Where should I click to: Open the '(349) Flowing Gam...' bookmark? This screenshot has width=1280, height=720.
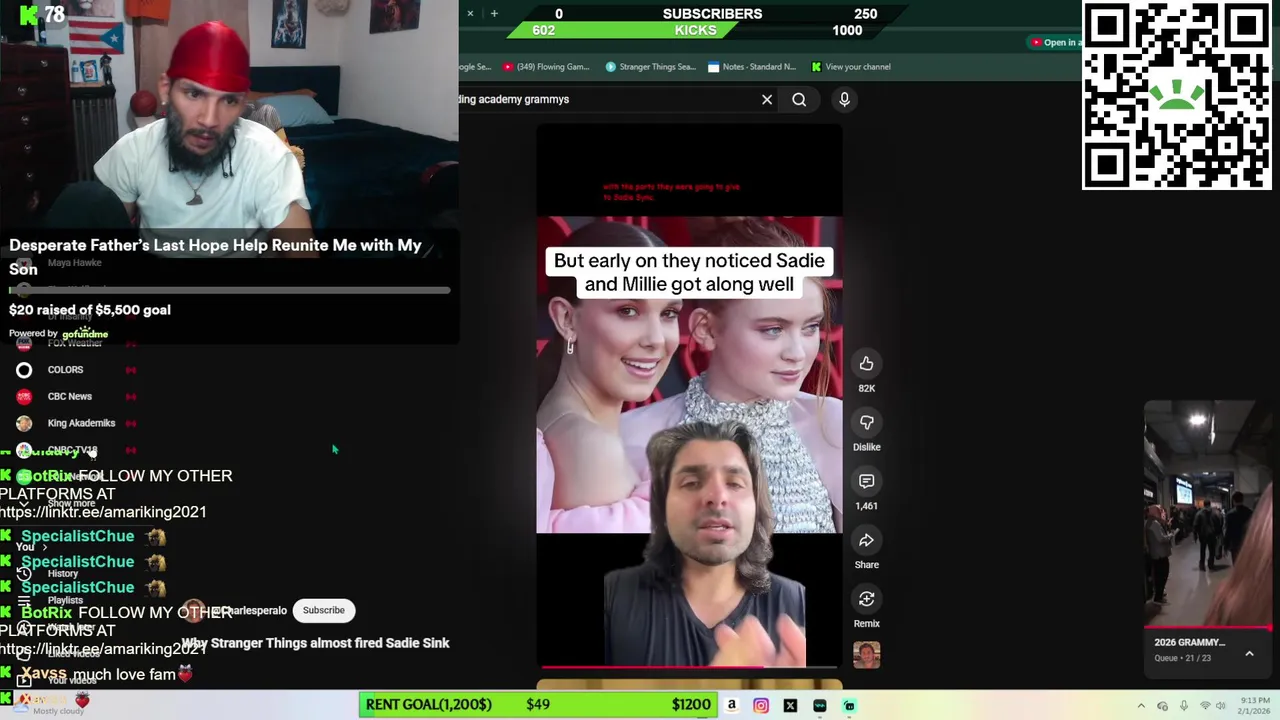[x=546, y=67]
